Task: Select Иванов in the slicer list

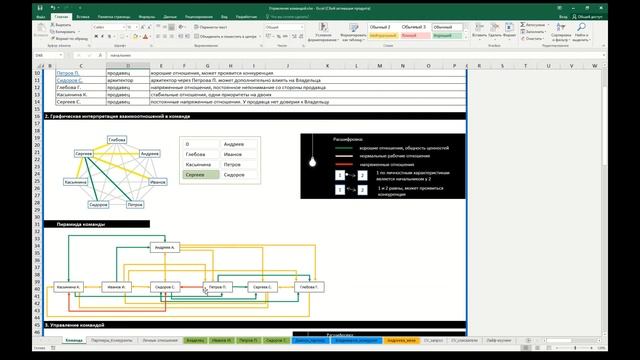Action: point(239,154)
